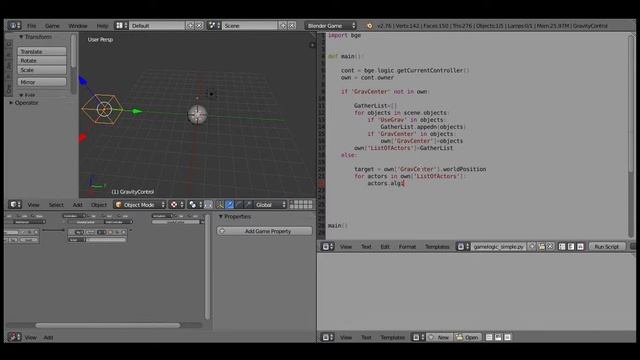This screenshot has width=640, height=360.
Task: Toggle word wrap display
Action: [571, 247]
